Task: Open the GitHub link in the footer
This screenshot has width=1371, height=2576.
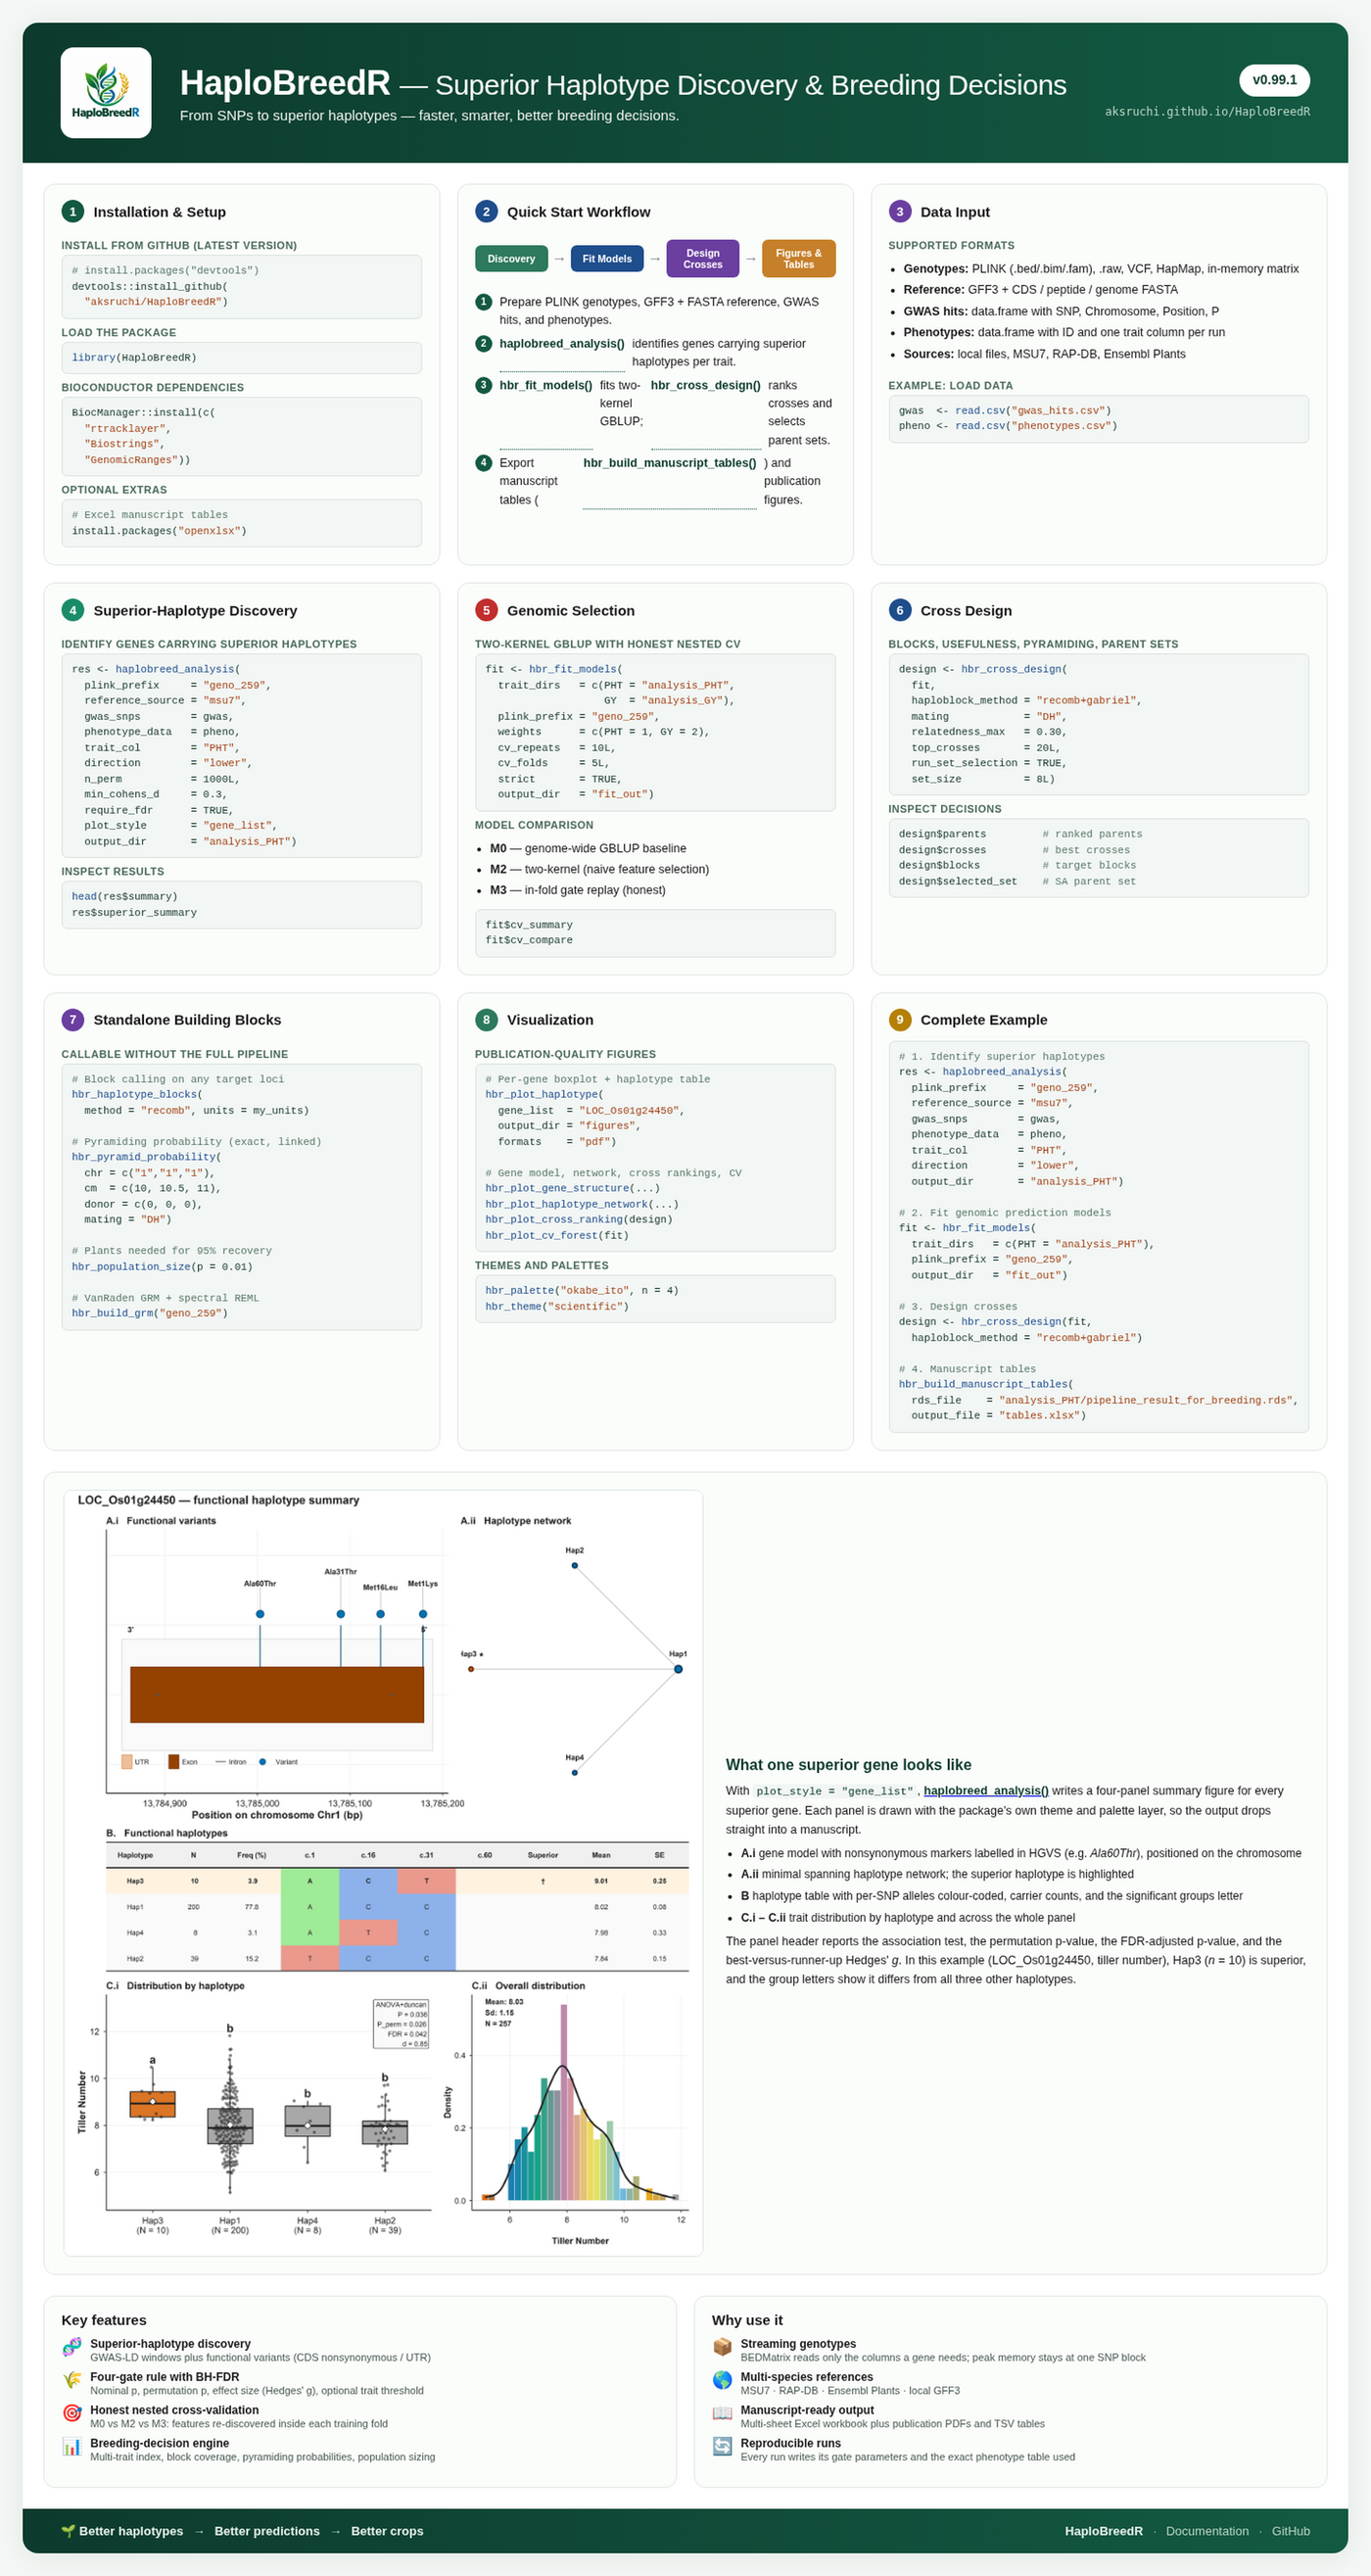Action: pyautogui.click(x=1291, y=2531)
